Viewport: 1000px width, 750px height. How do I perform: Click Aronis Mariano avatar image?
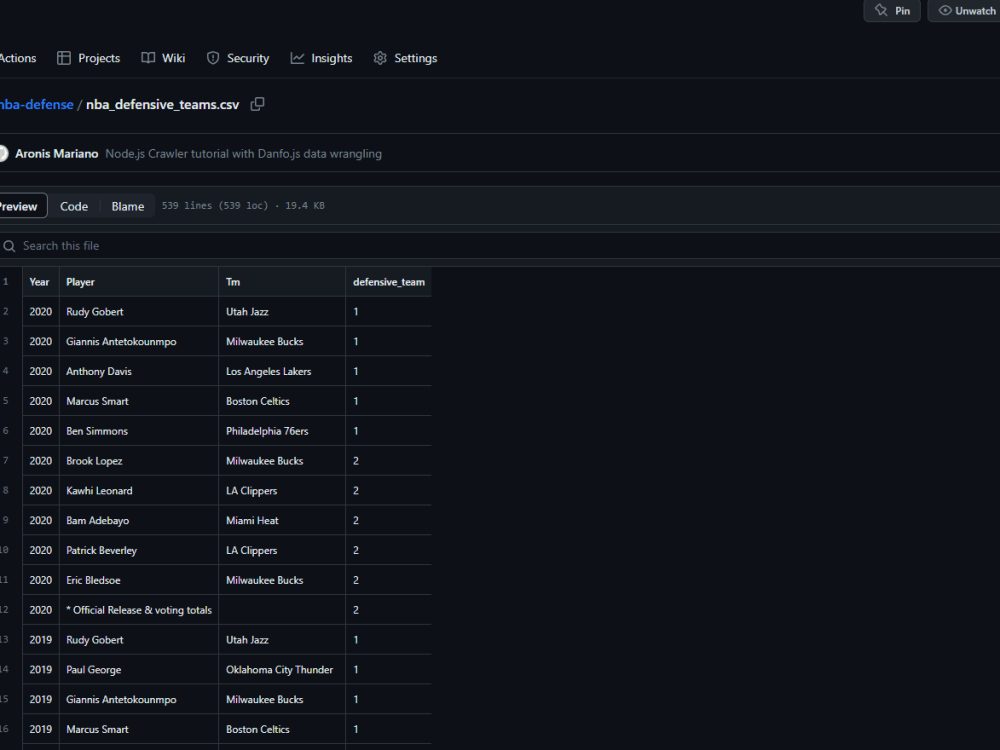coord(3,154)
